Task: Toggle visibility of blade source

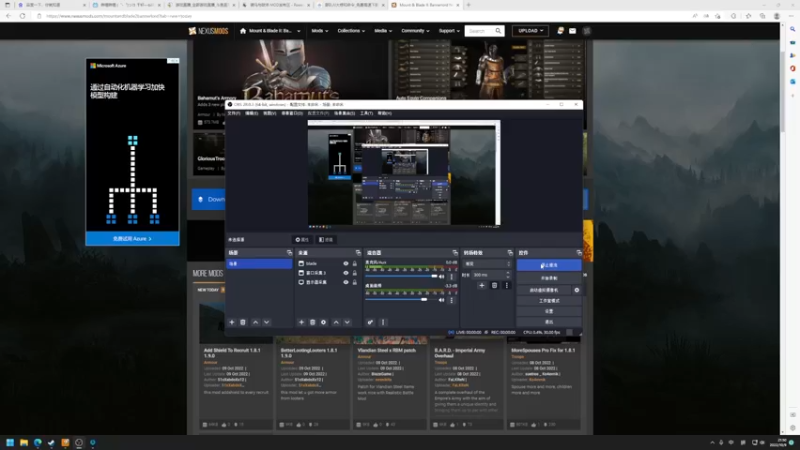Action: [346, 264]
